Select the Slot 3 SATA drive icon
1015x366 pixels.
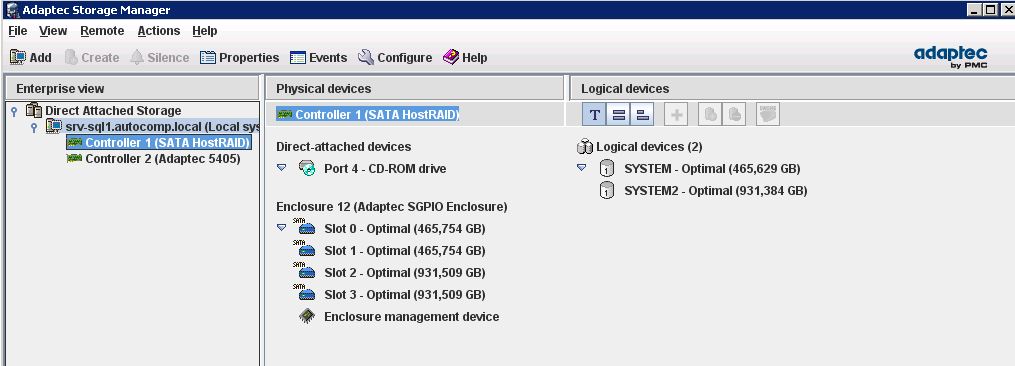(x=304, y=293)
